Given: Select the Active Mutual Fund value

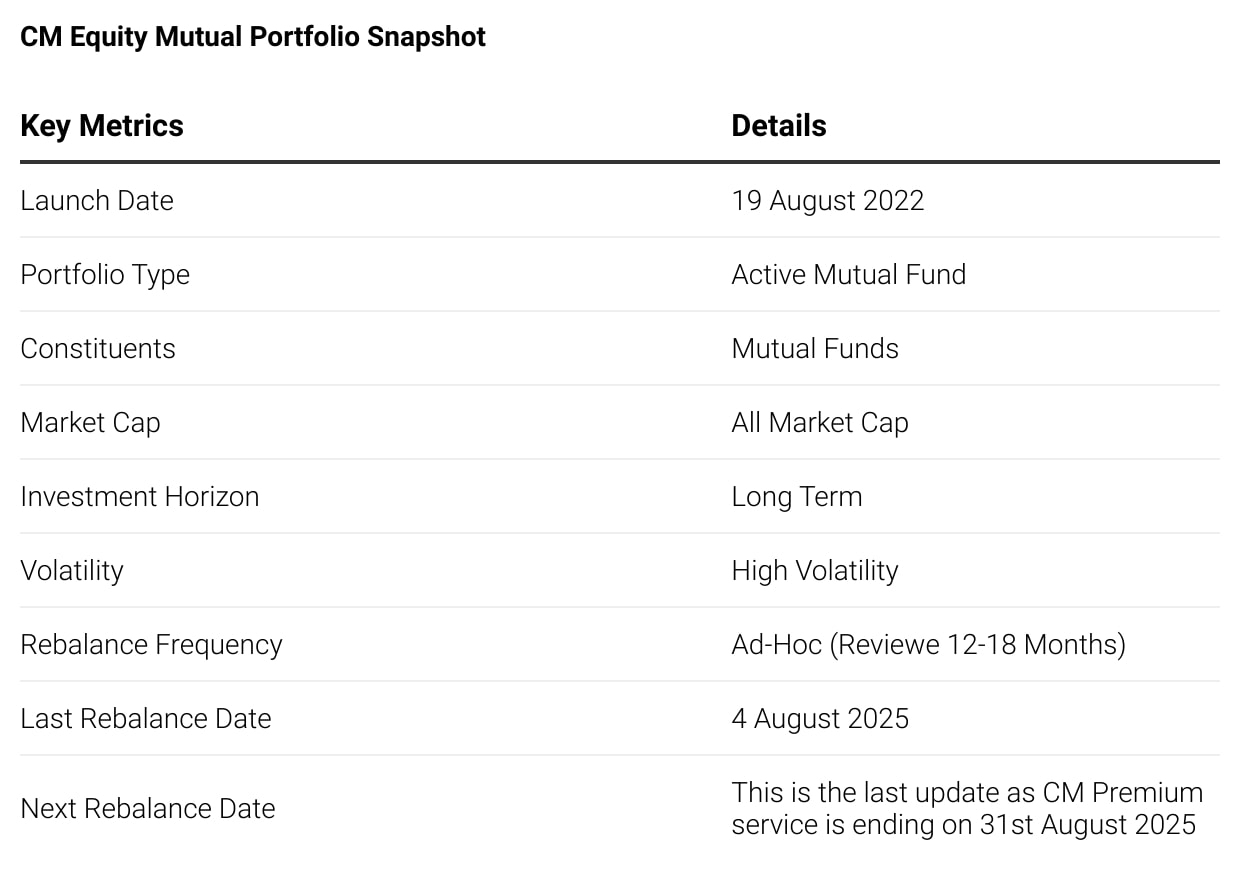Looking at the screenshot, I should coord(849,274).
